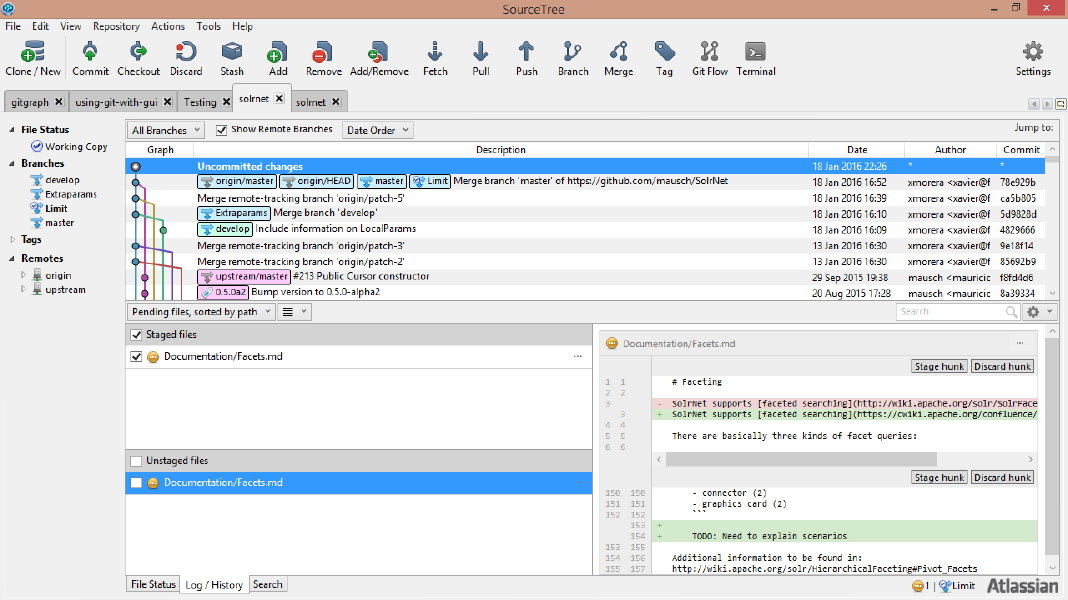Select the Uncommitted changes row
This screenshot has height=600, width=1068.
pos(585,166)
